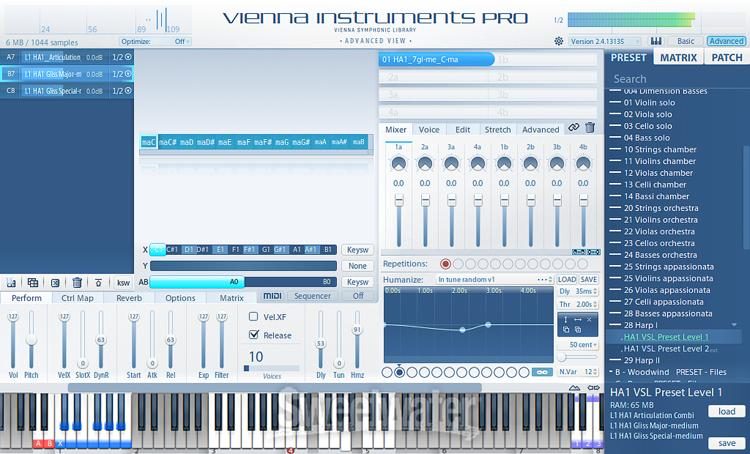Uncheck the Release checkbox
This screenshot has width=750, height=454.
point(254,335)
